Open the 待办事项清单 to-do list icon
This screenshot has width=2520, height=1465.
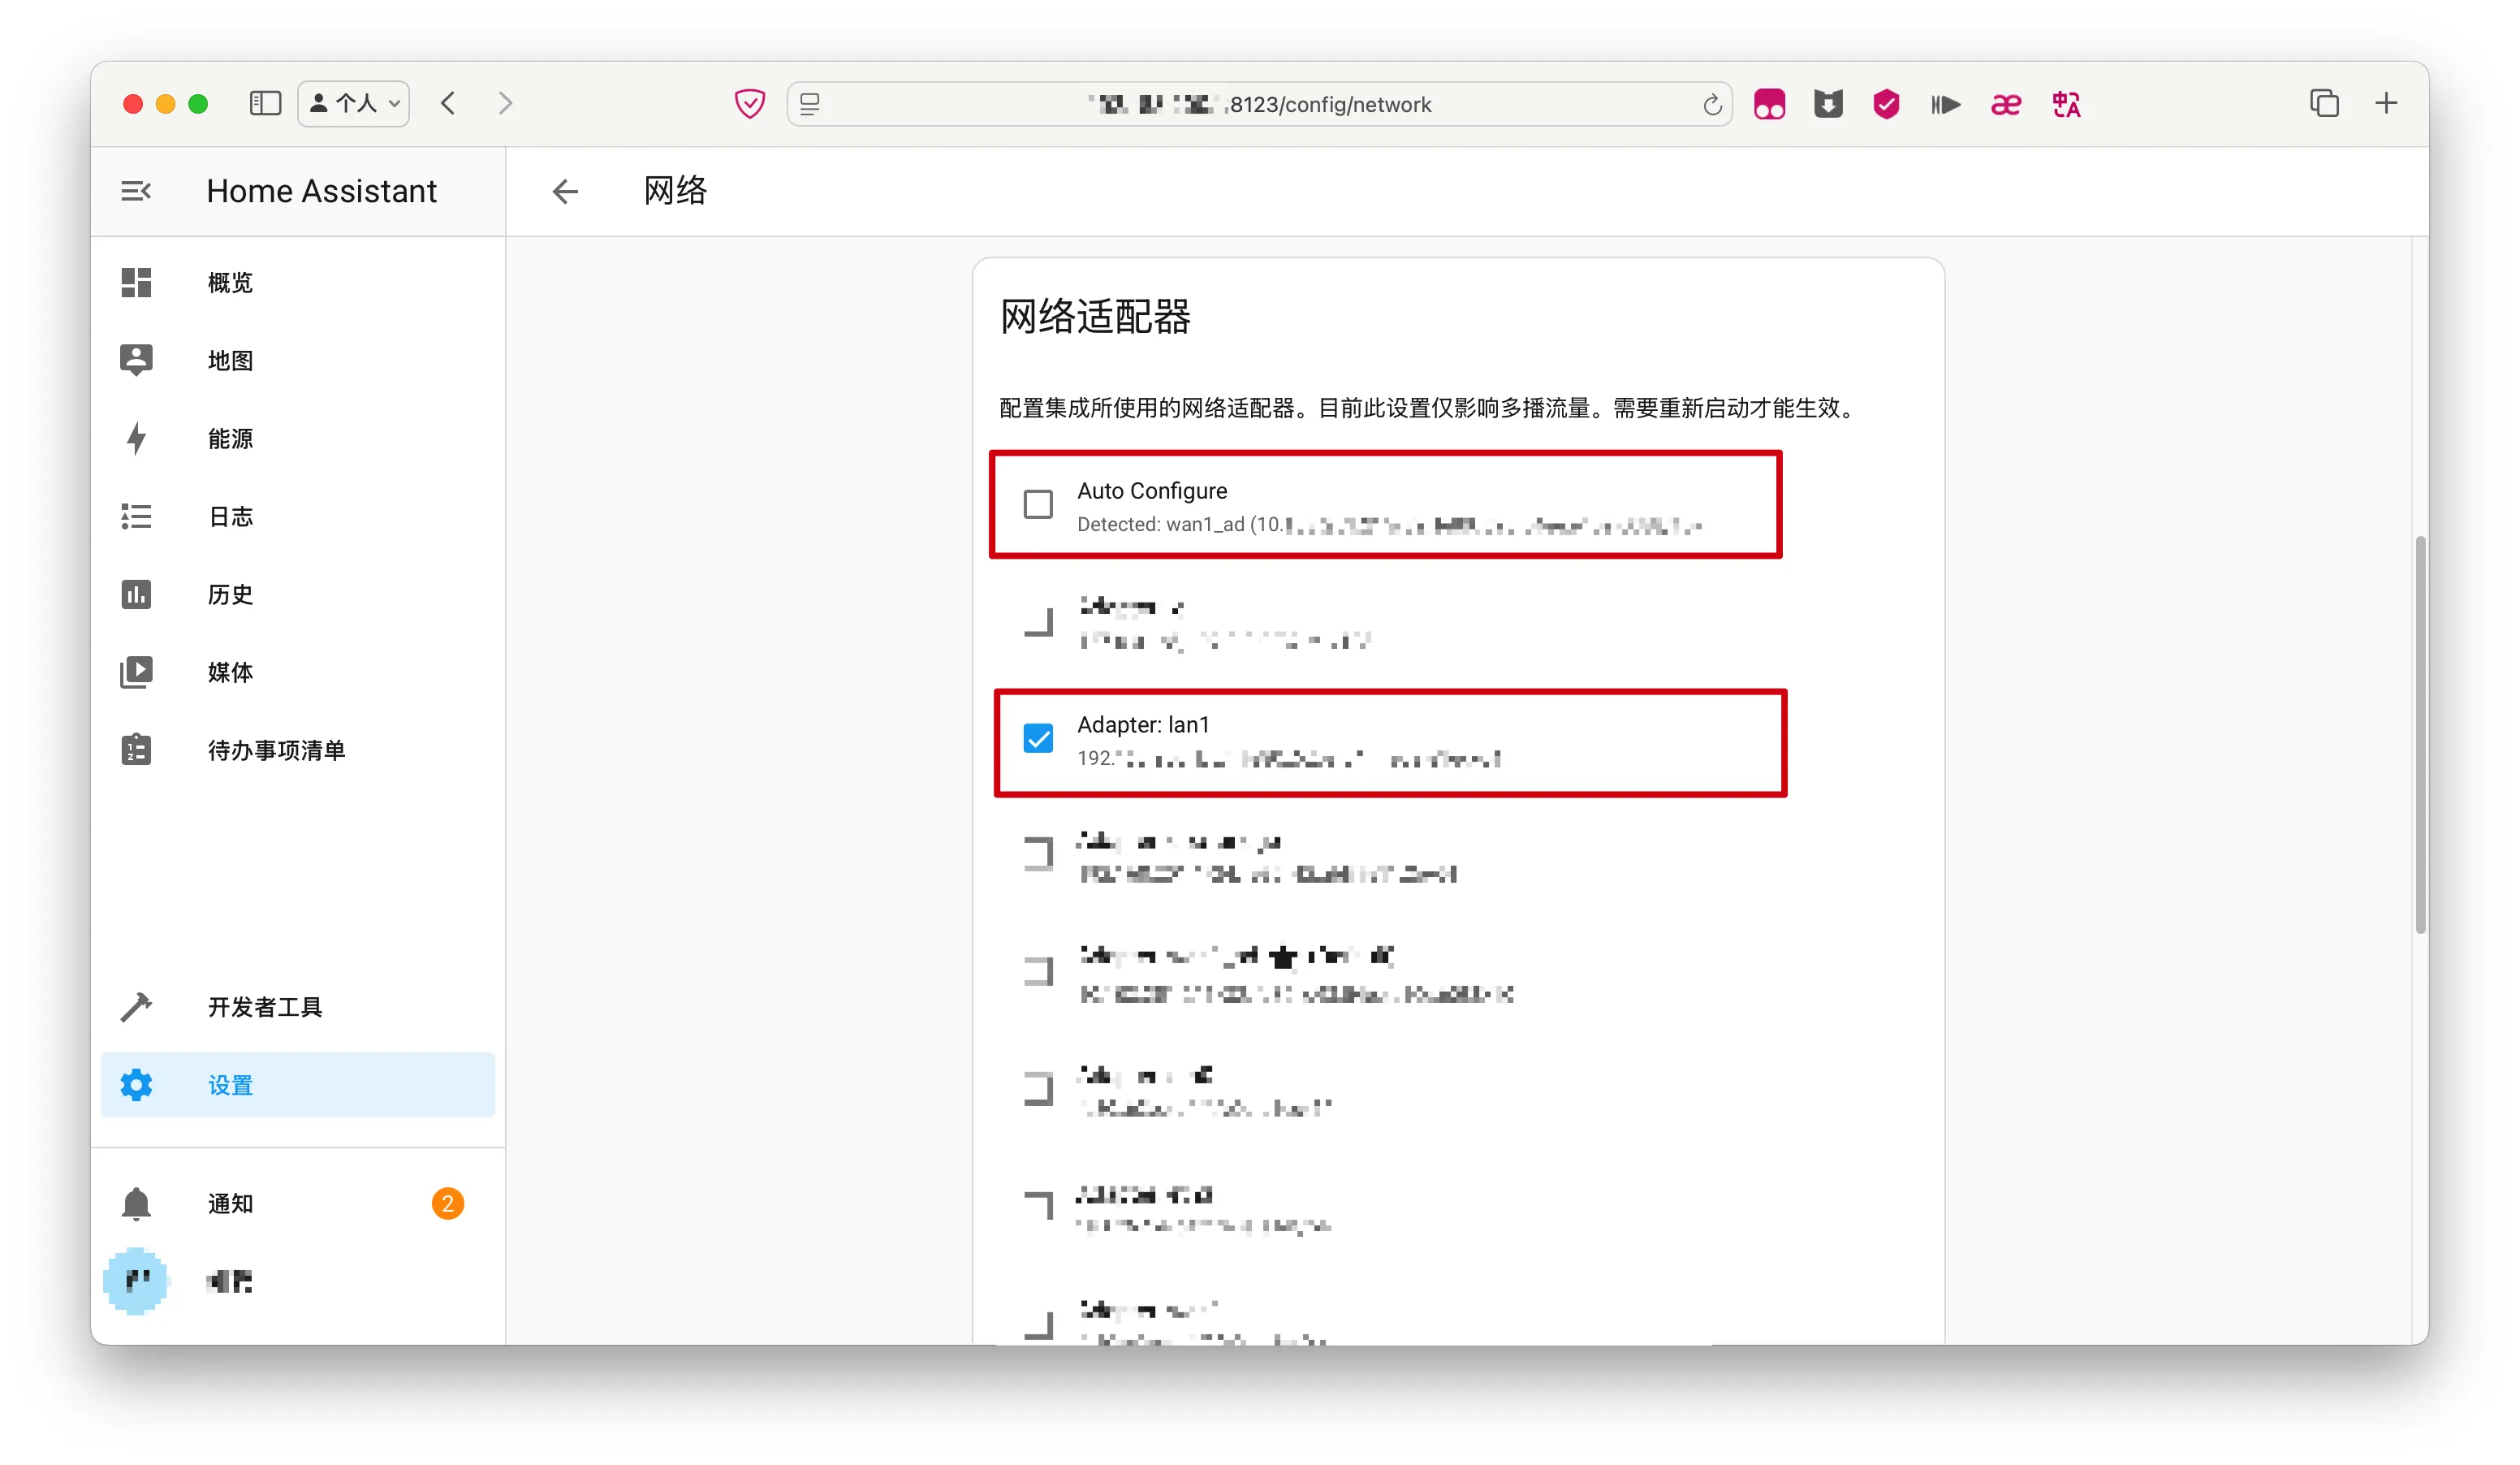click(x=136, y=750)
